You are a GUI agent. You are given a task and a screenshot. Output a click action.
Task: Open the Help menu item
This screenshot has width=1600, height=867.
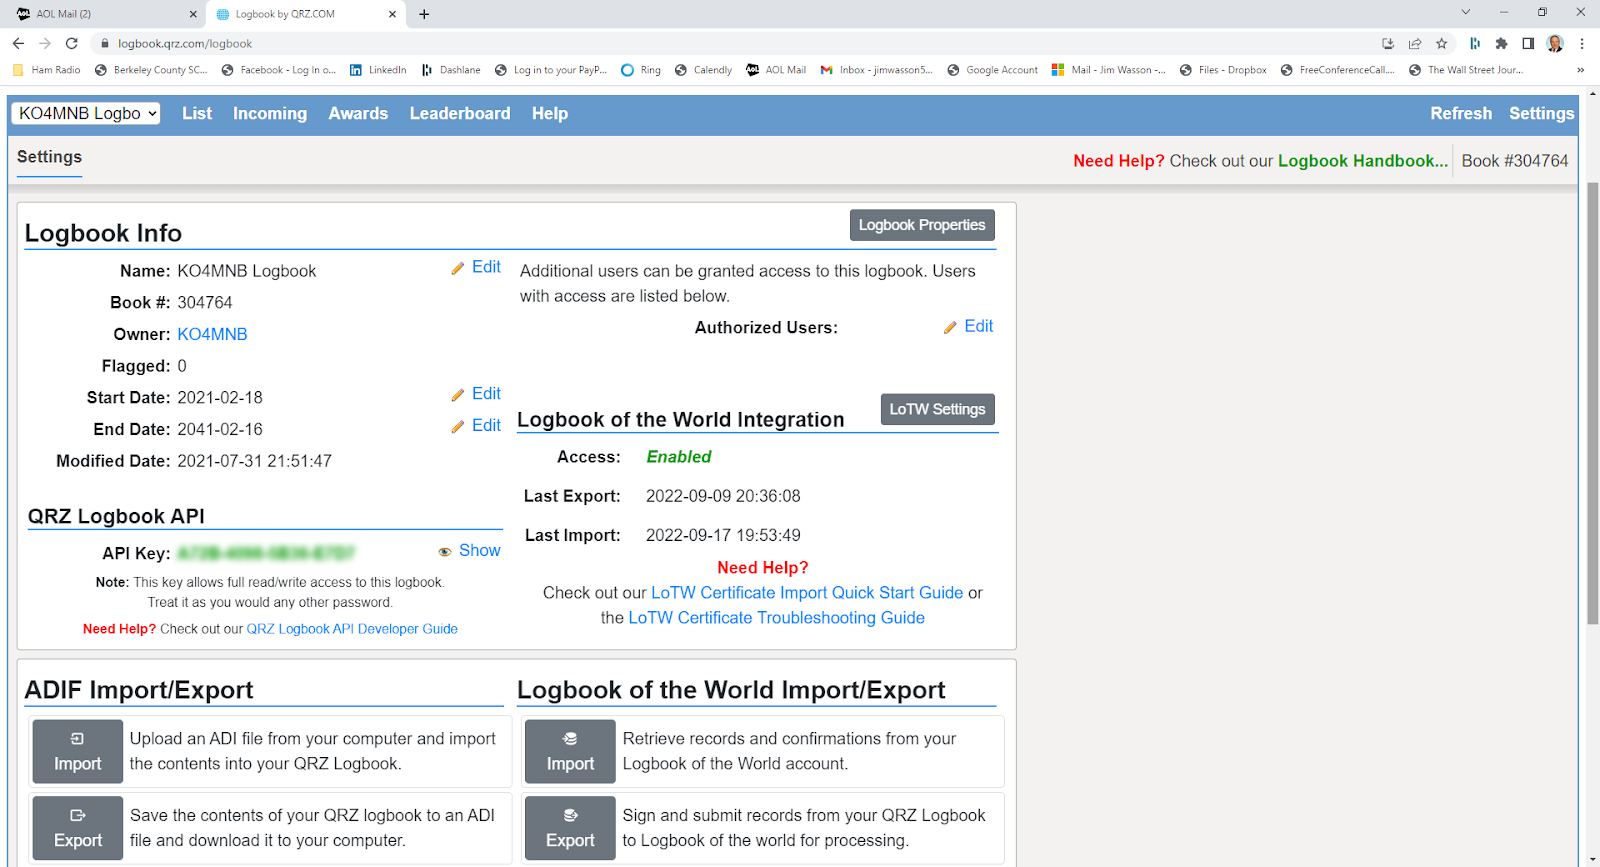point(550,114)
